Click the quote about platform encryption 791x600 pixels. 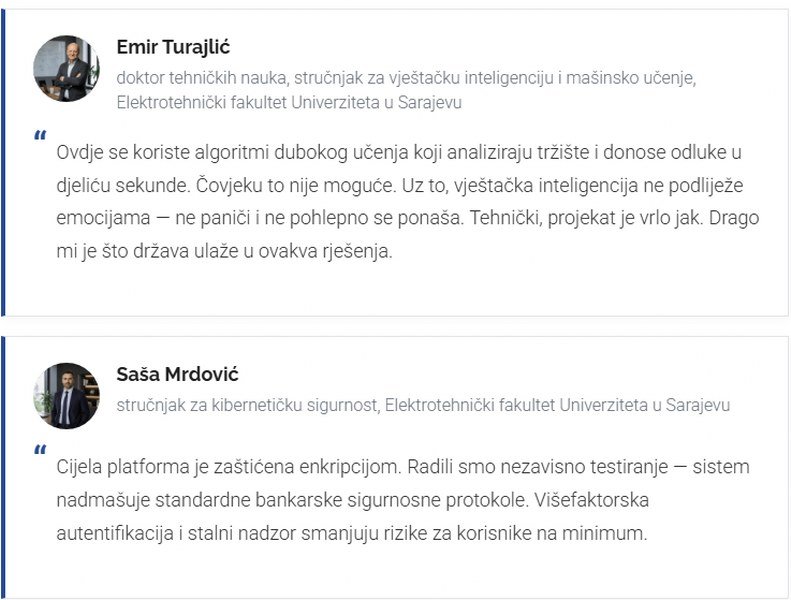pos(403,500)
